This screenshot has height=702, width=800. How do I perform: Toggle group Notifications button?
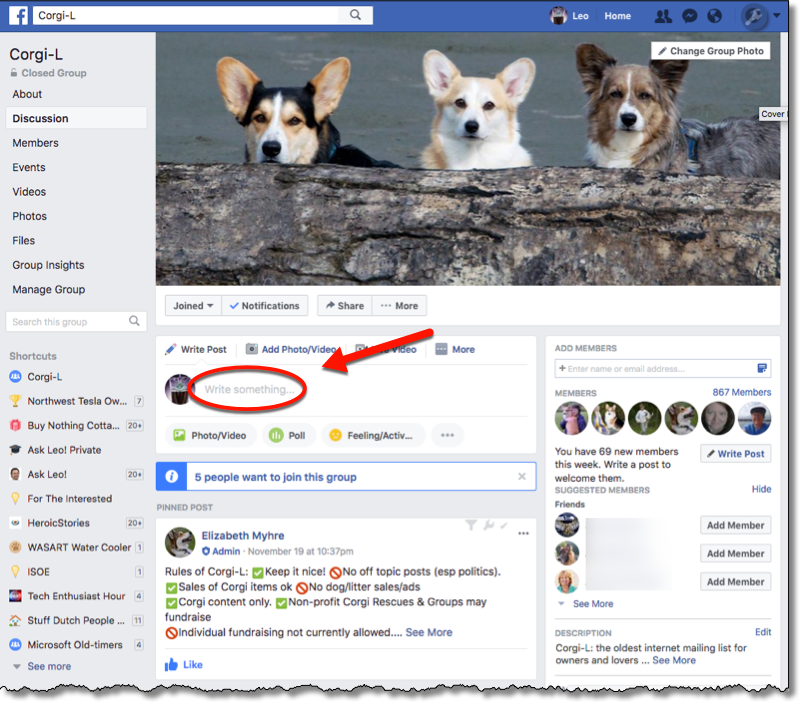click(x=265, y=306)
